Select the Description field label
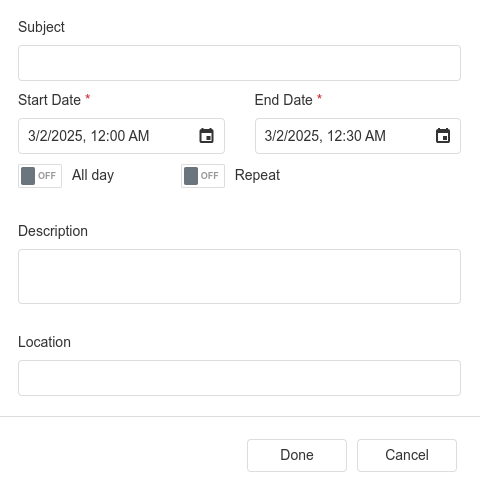The height and width of the screenshot is (490, 480). [x=53, y=231]
